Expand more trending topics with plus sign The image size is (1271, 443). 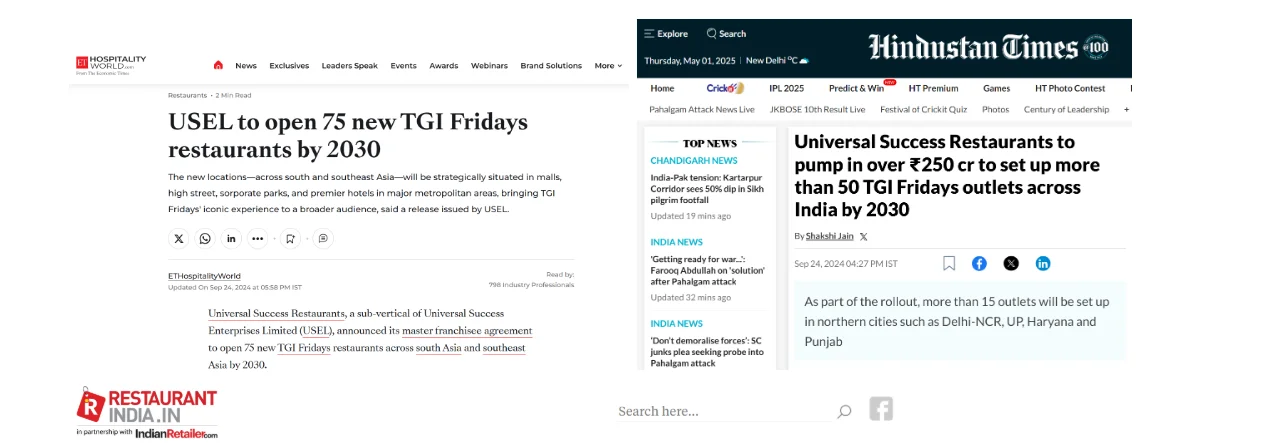[1127, 109]
